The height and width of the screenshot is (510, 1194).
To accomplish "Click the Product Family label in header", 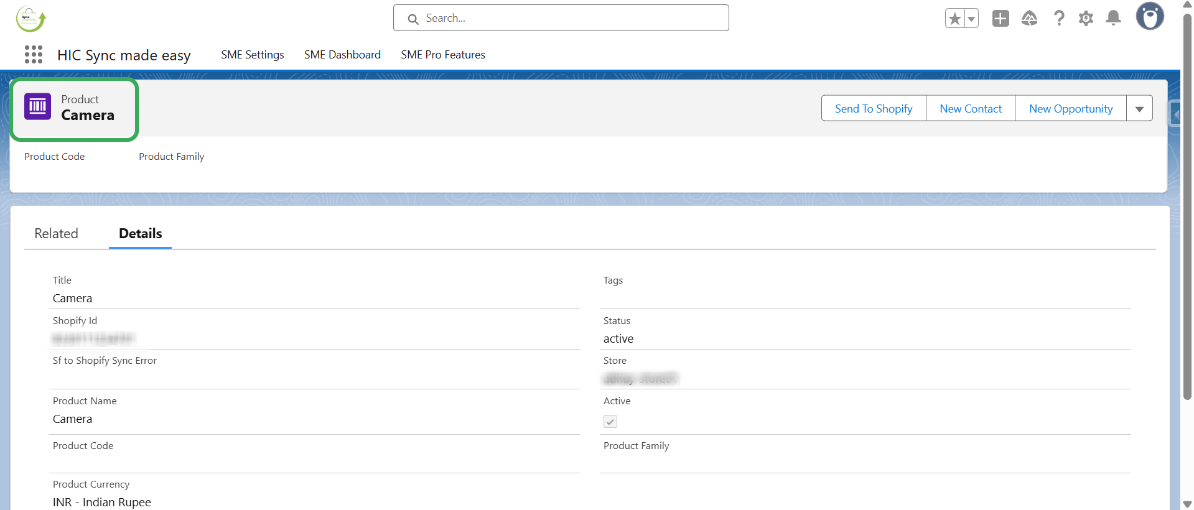I will tap(171, 157).
